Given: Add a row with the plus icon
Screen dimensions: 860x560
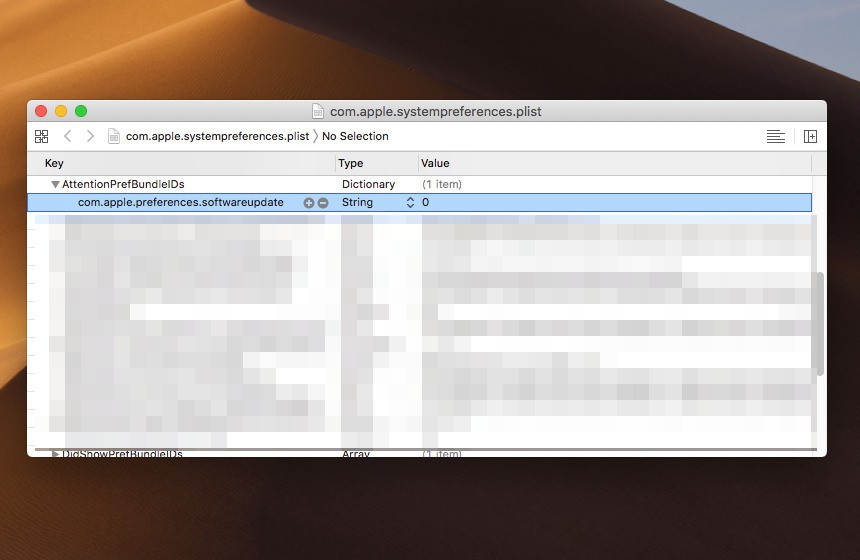Looking at the screenshot, I should 309,203.
